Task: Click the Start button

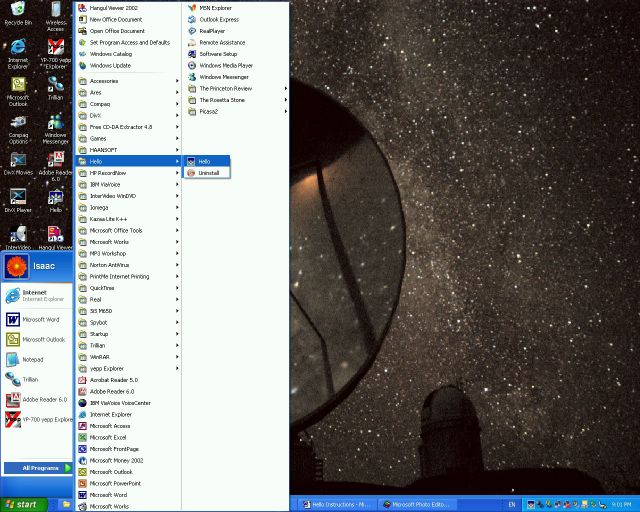Action: click(x=23, y=505)
